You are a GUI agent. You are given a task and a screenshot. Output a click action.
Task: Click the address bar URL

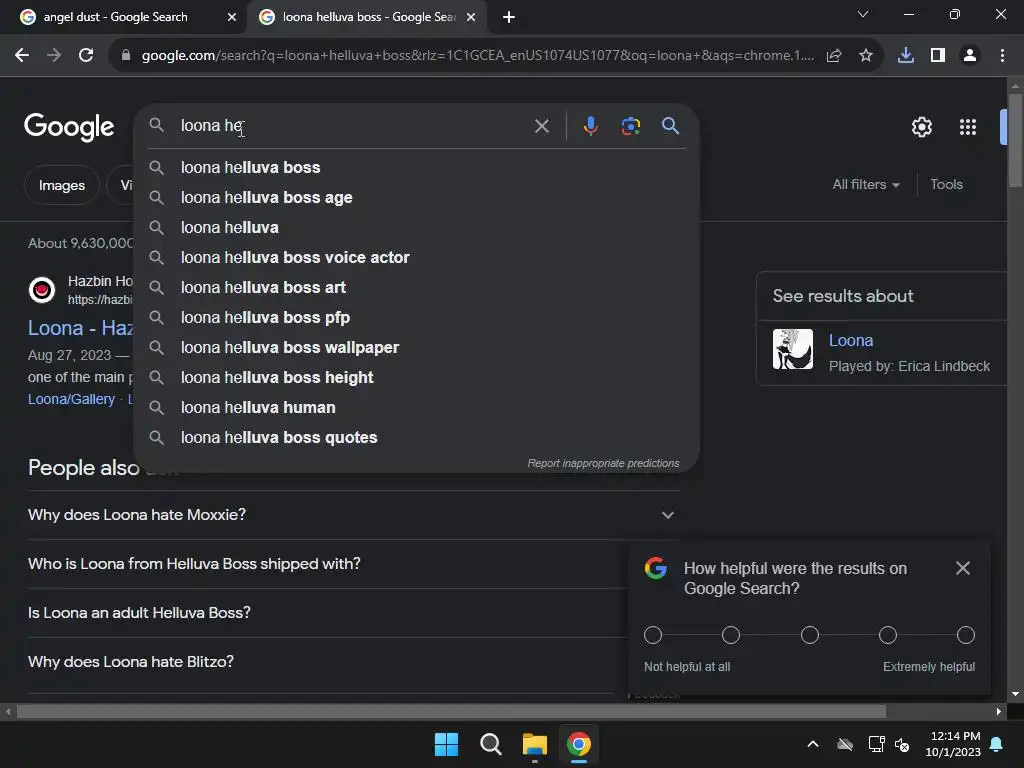click(x=477, y=56)
